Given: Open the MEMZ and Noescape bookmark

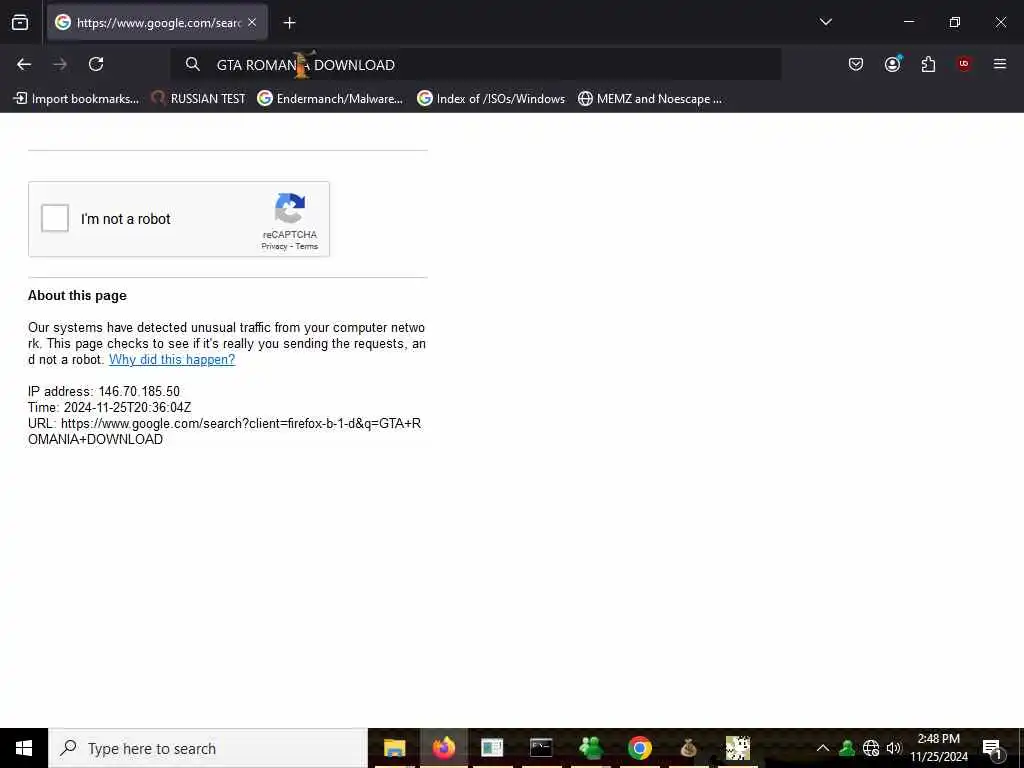Looking at the screenshot, I should pyautogui.click(x=650, y=99).
